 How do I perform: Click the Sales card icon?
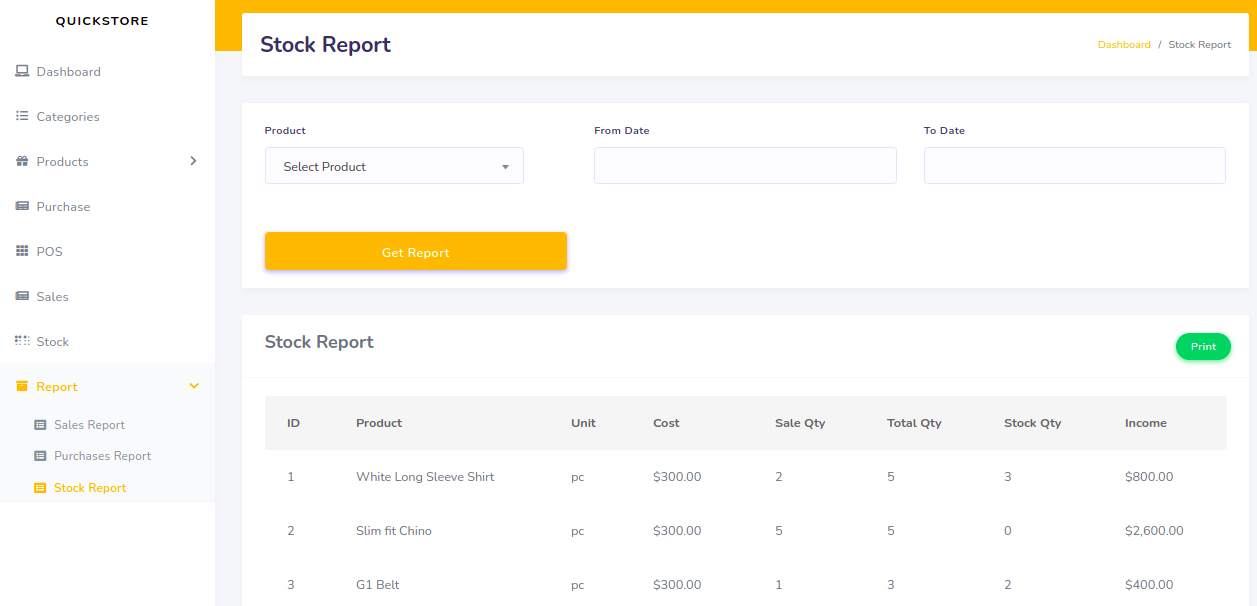22,297
